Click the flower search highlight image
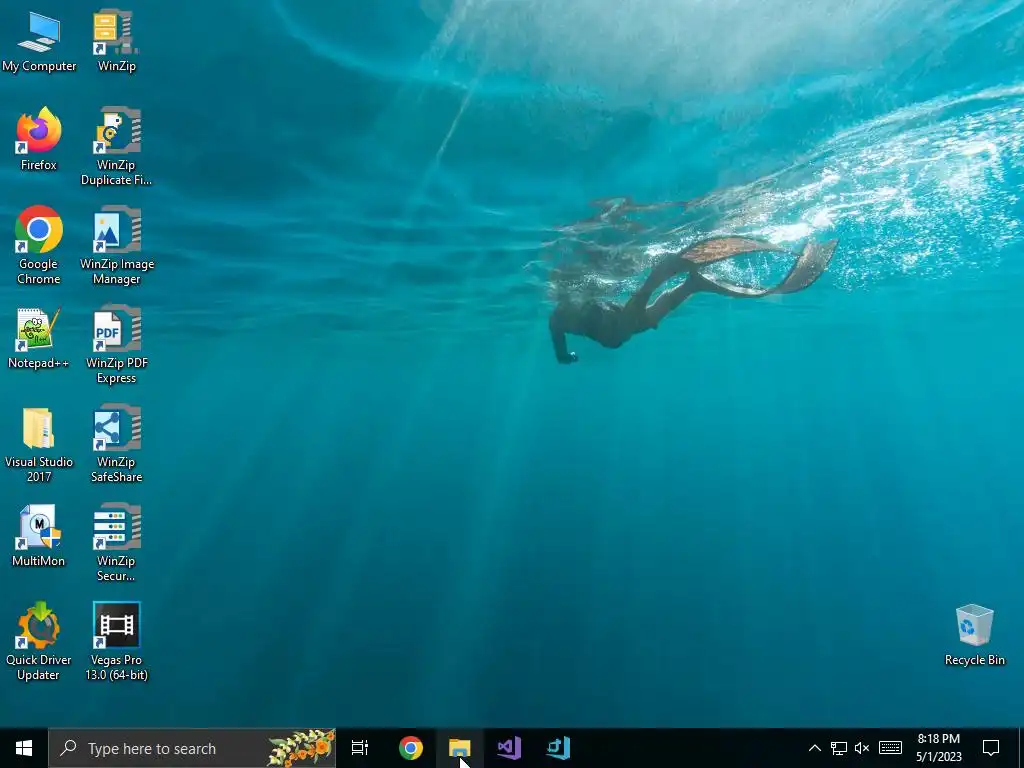Screen dimensions: 1024x768 (x=302, y=748)
